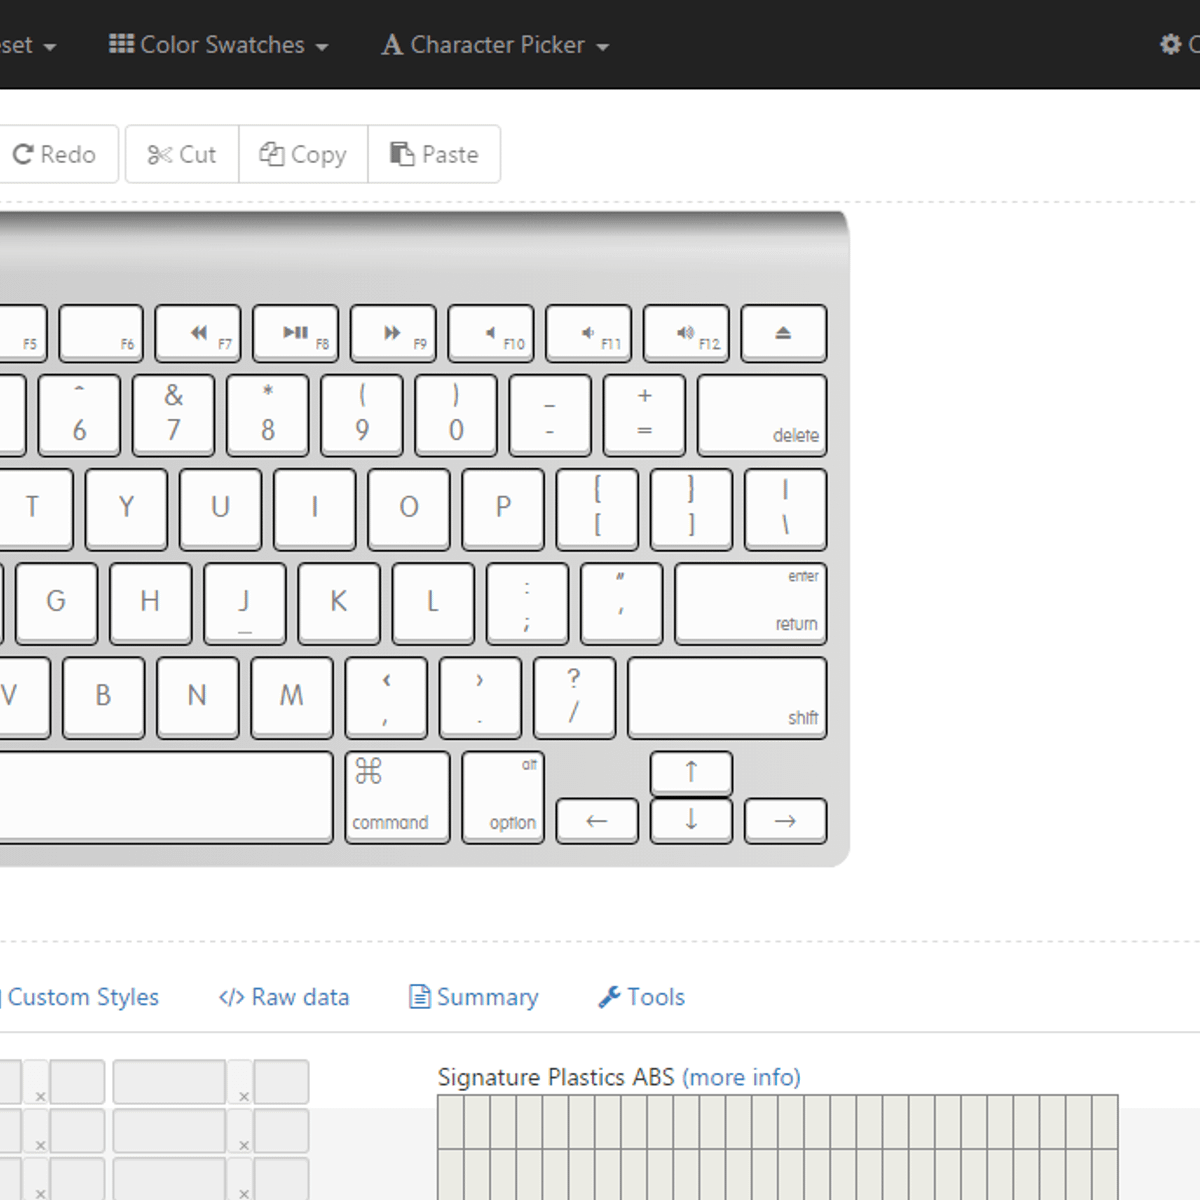This screenshot has height=1200, width=1200.
Task: Open the Color Swatches dropdown
Action: point(218,45)
